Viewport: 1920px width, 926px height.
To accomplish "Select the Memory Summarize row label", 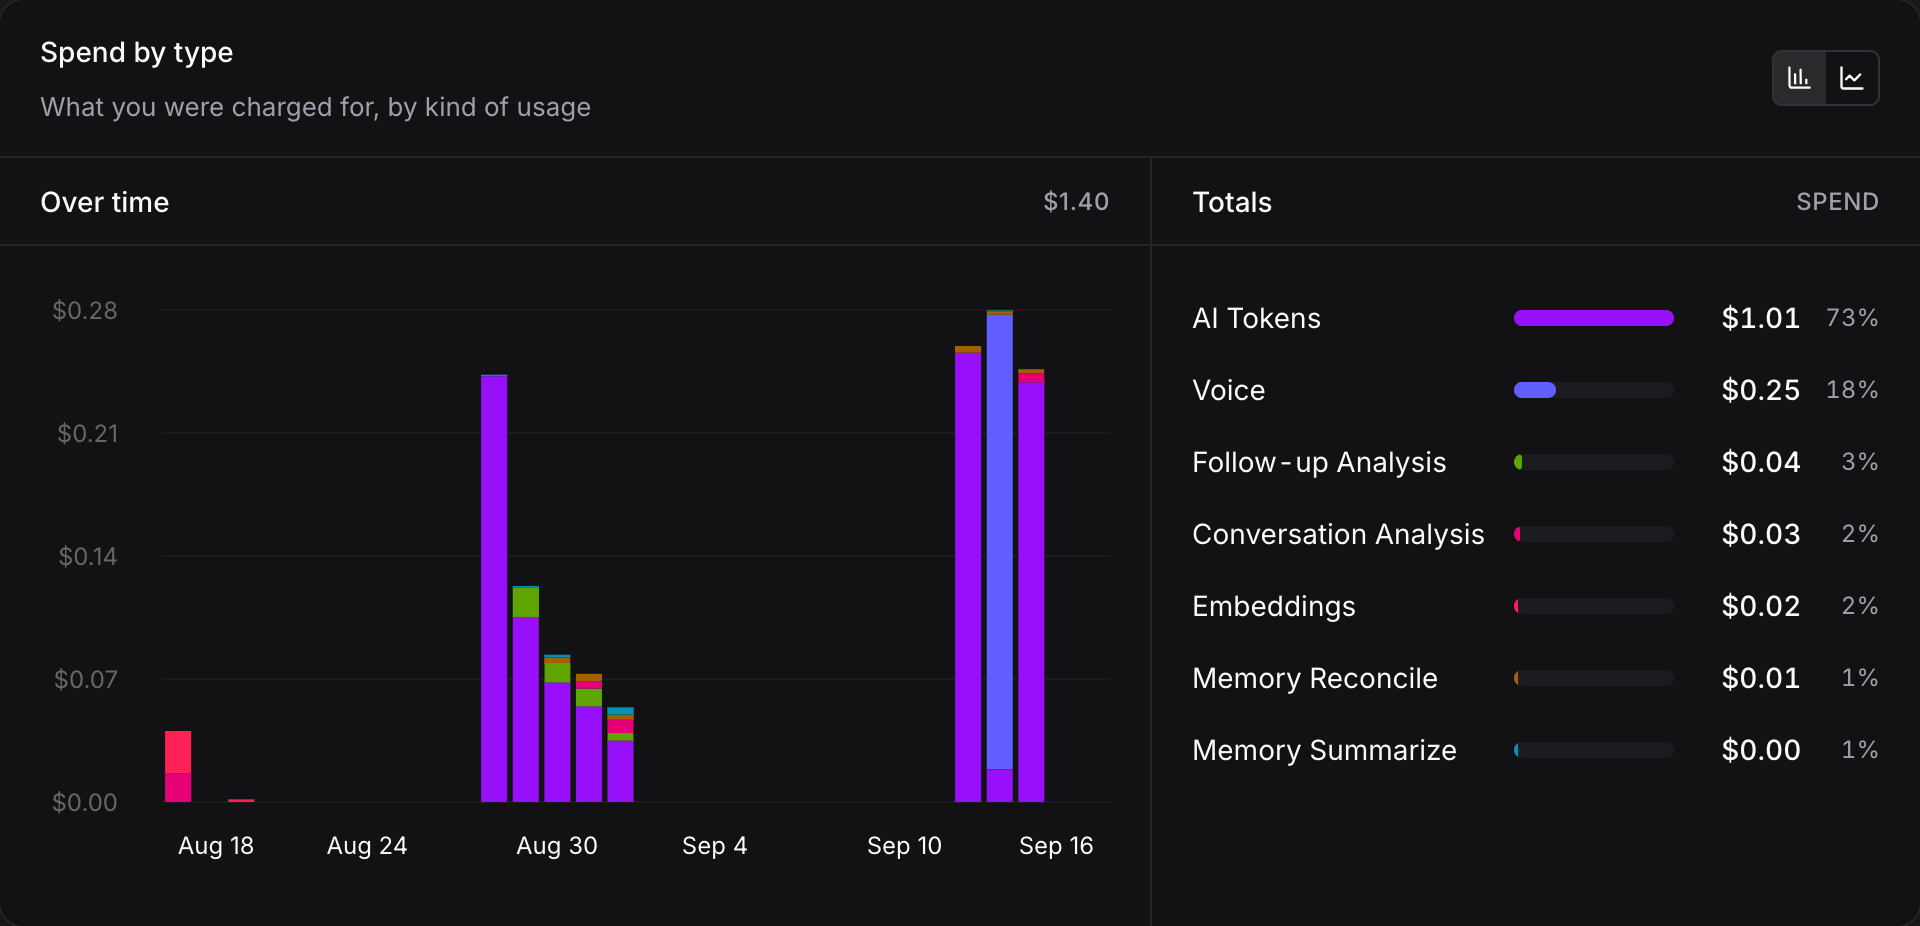I will pos(1324,750).
